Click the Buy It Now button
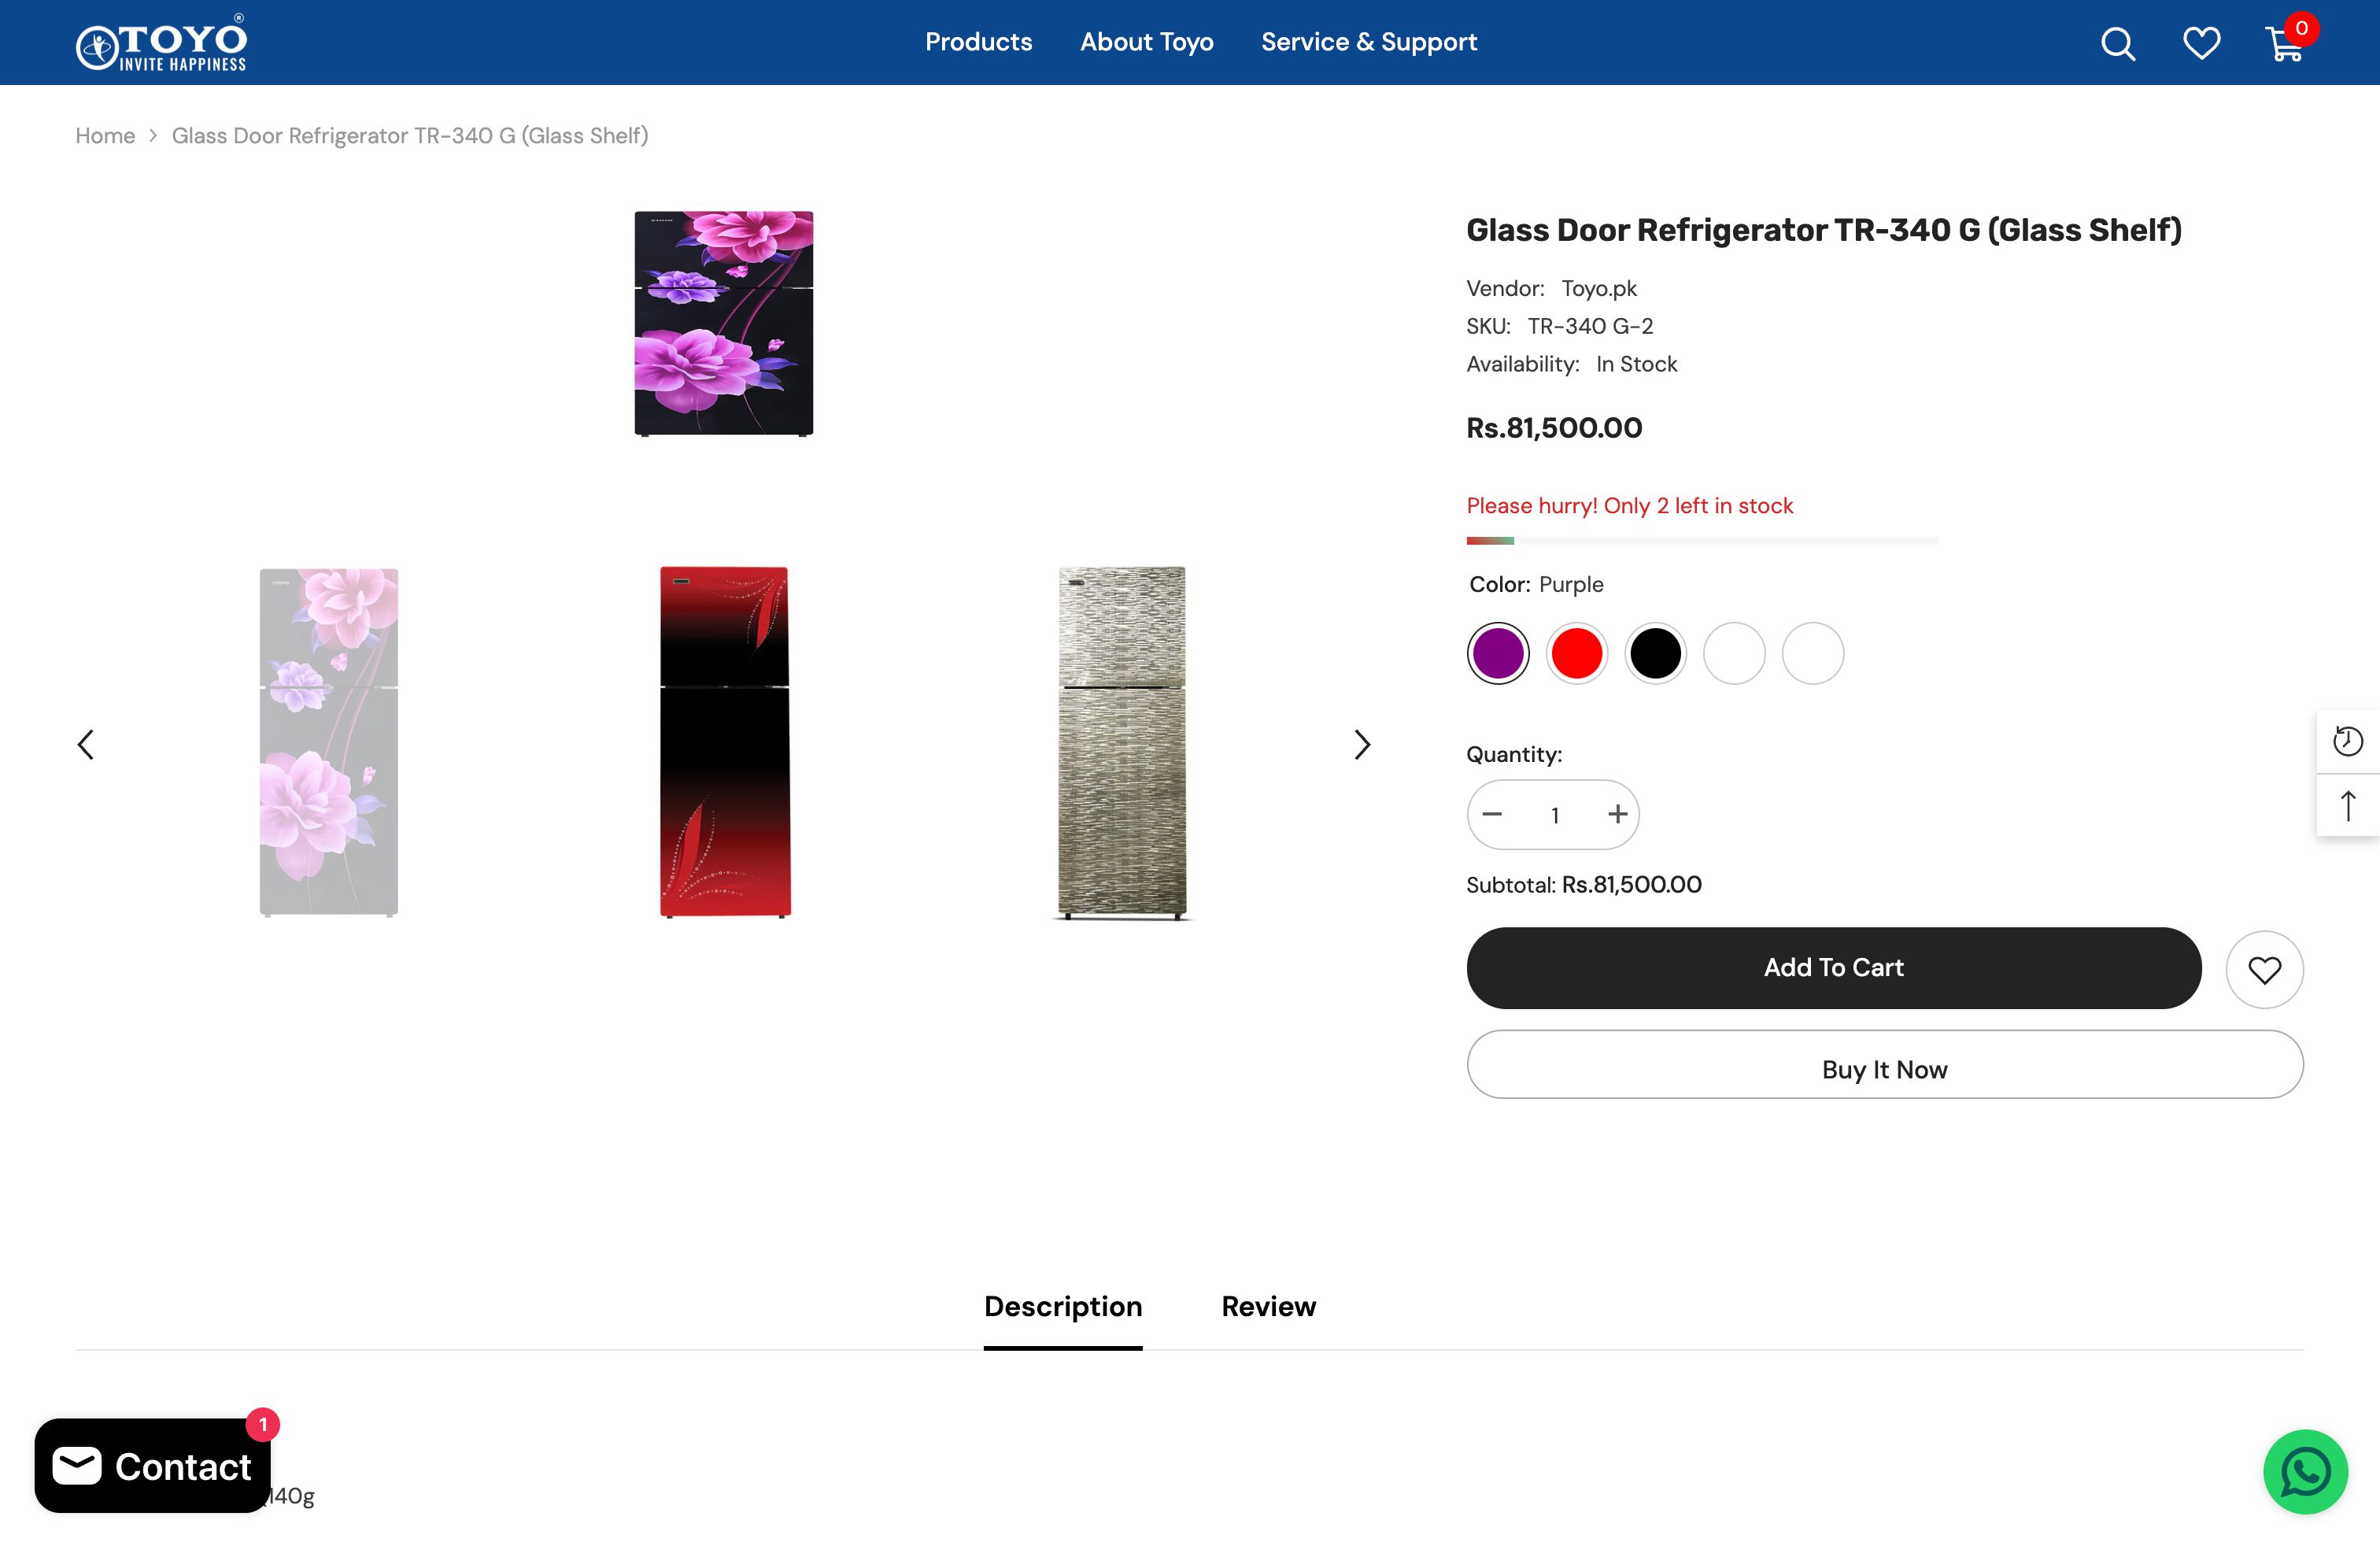 point(1884,1069)
